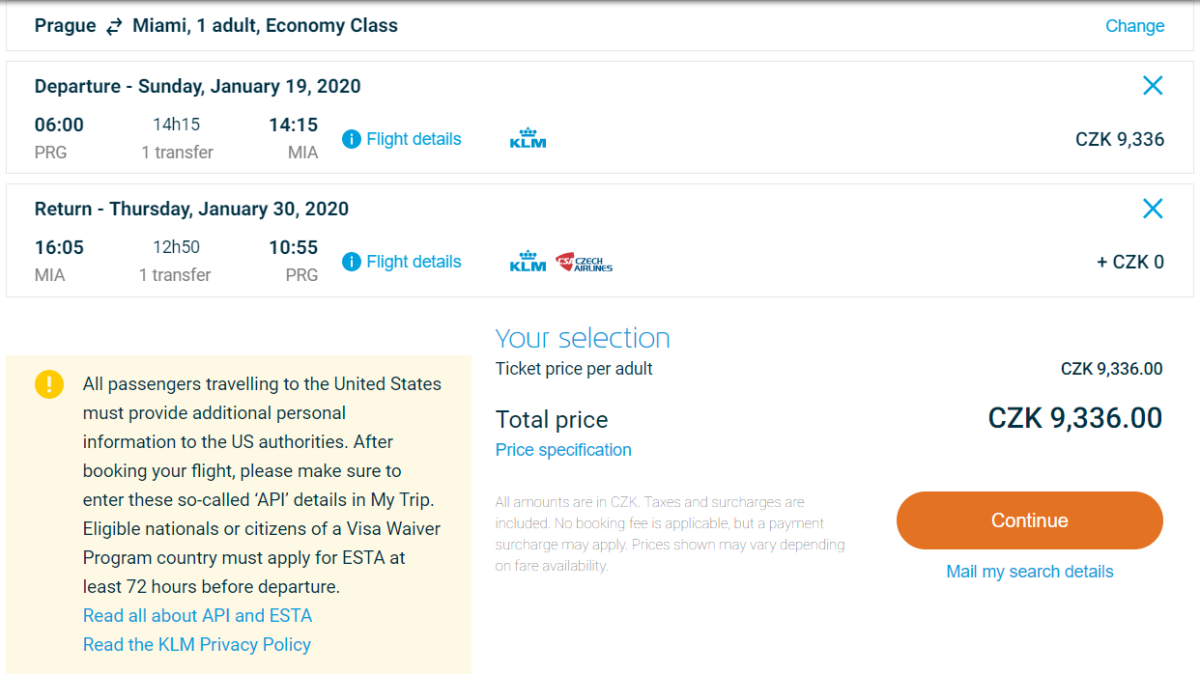
Task: Open the Change search link
Action: tap(1134, 26)
